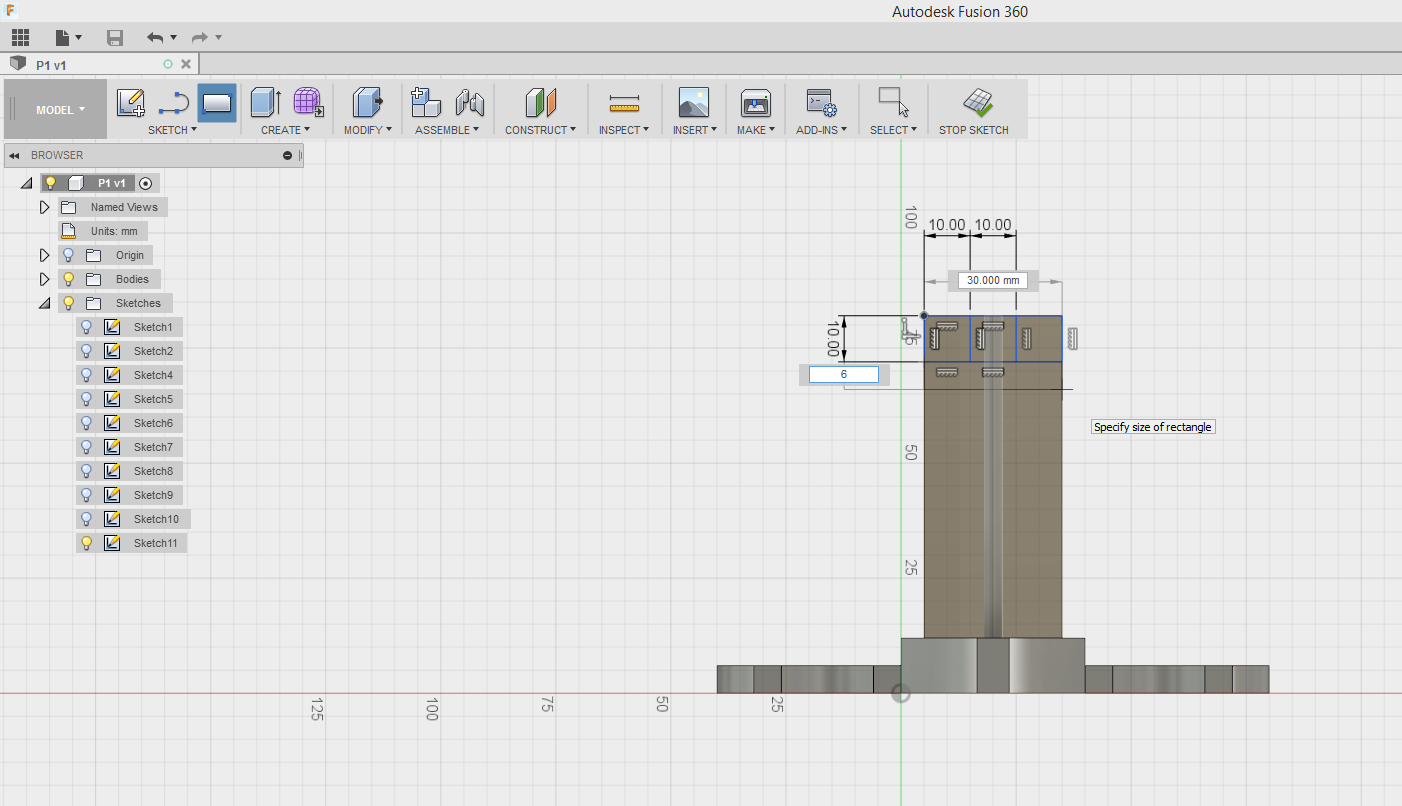Toggle visibility bulb of Sketch11
The image size is (1402, 806).
[86, 543]
